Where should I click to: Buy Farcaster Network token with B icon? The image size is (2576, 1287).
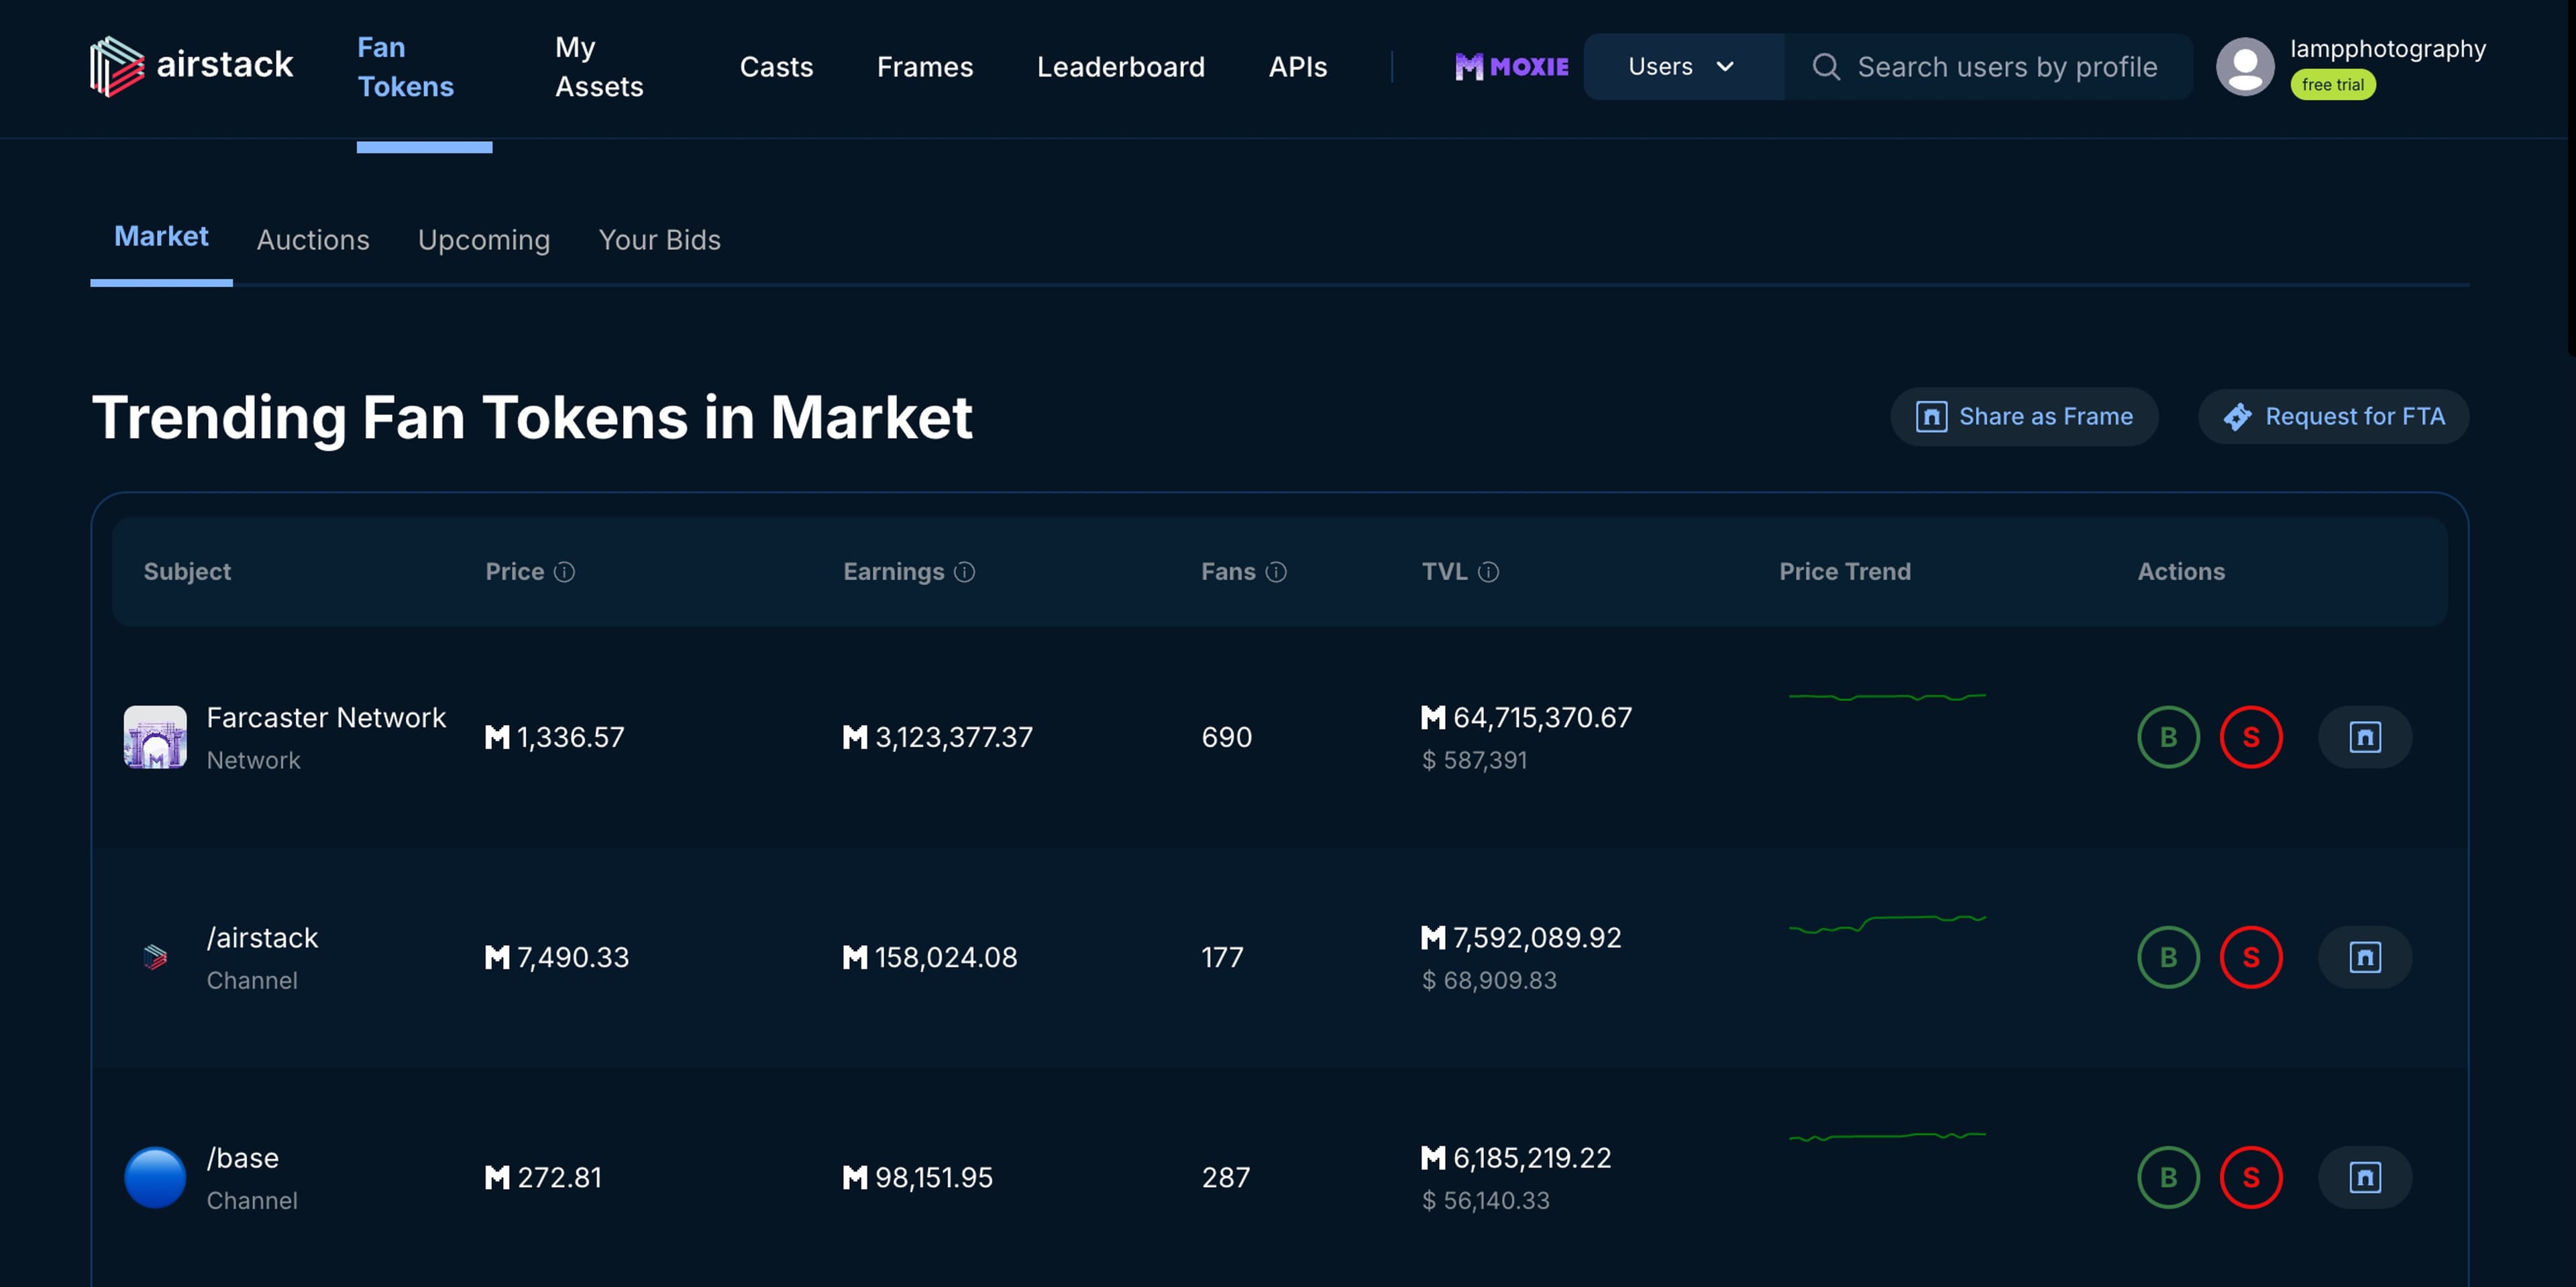(x=2168, y=737)
